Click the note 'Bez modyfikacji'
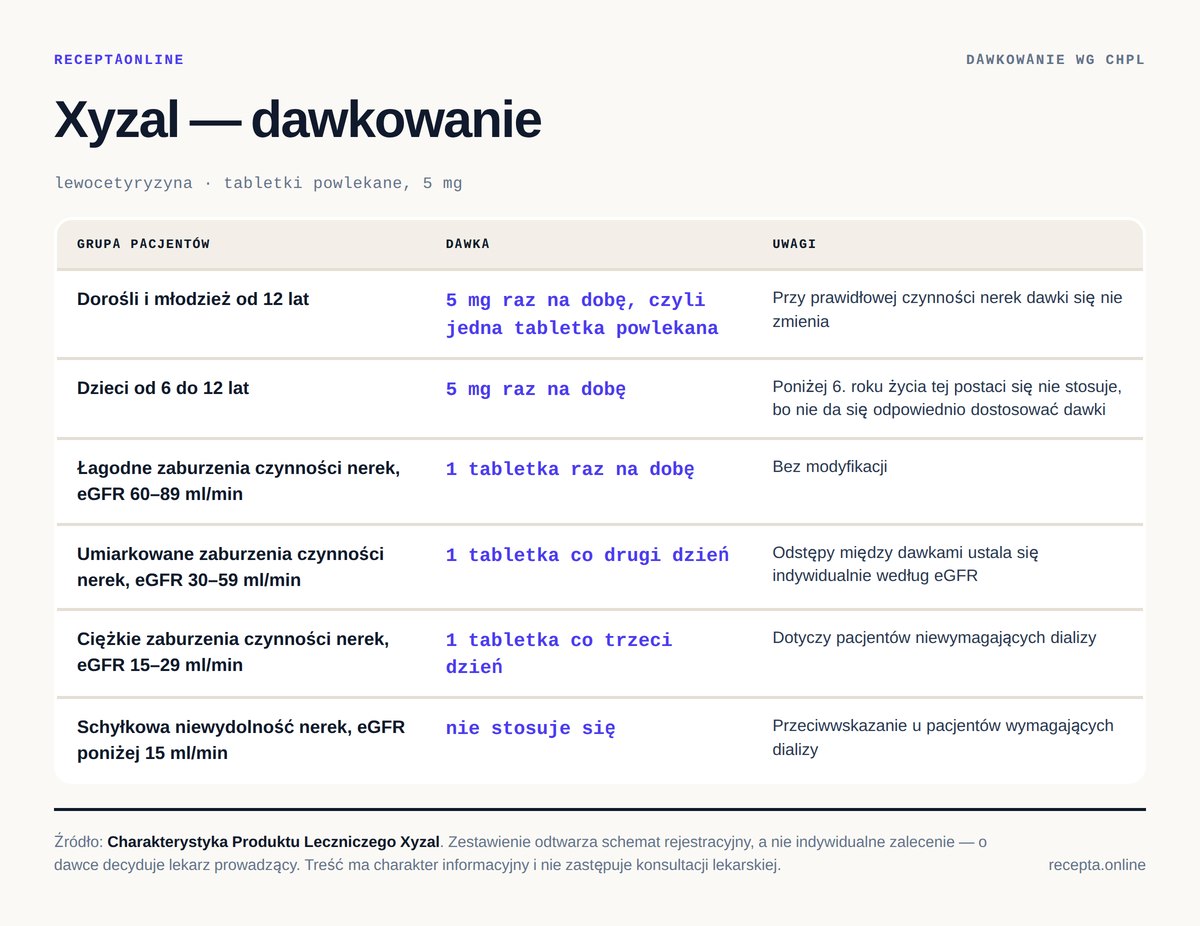1200x926 pixels. click(830, 467)
